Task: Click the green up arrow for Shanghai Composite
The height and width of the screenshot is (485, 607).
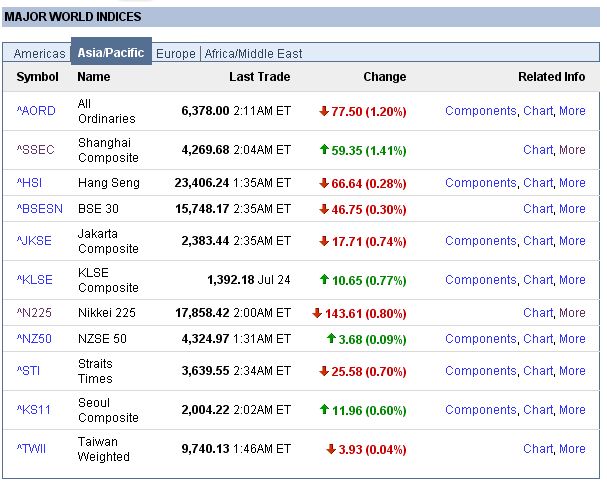Action: point(324,150)
